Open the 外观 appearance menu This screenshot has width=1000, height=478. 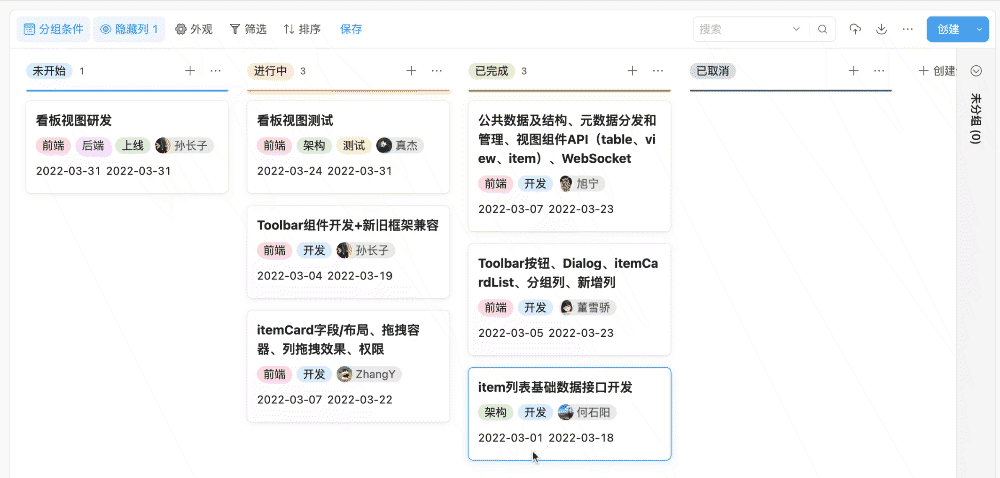(194, 29)
